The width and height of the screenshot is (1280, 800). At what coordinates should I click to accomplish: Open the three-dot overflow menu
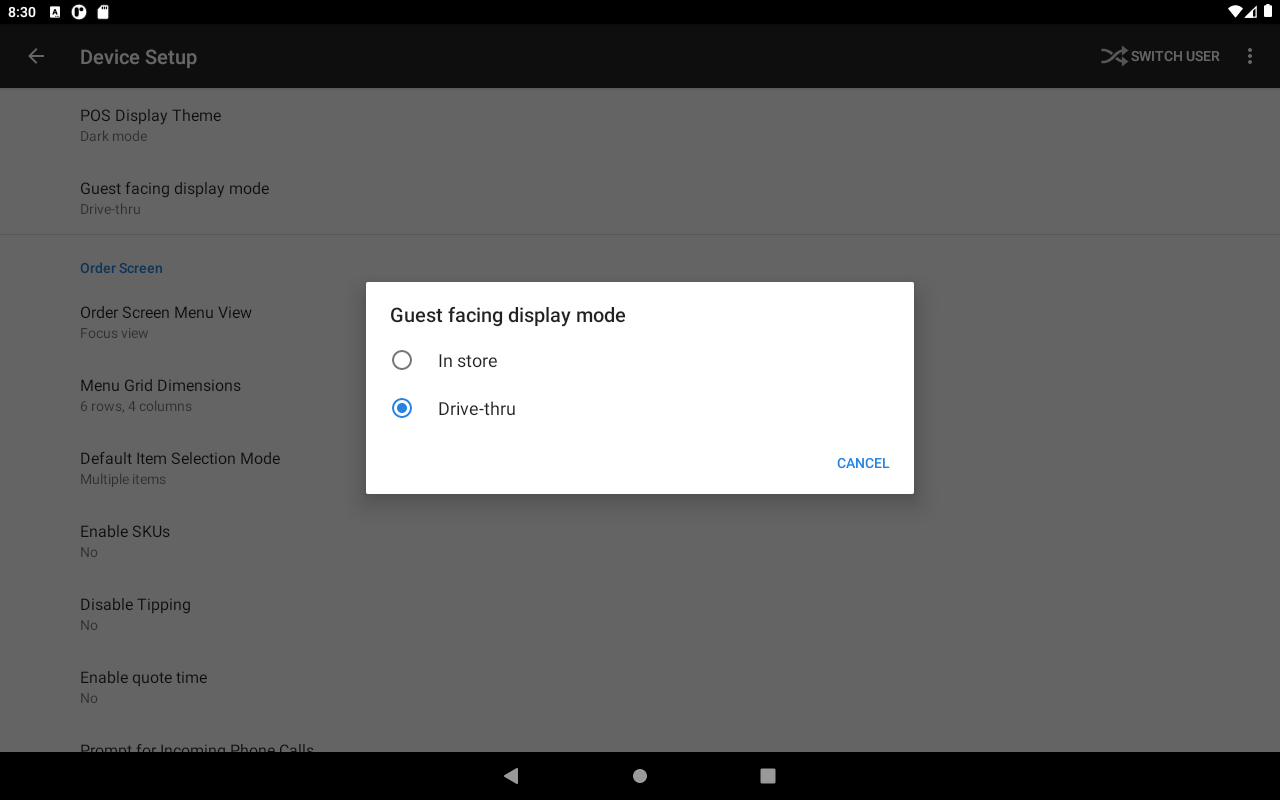pos(1250,56)
